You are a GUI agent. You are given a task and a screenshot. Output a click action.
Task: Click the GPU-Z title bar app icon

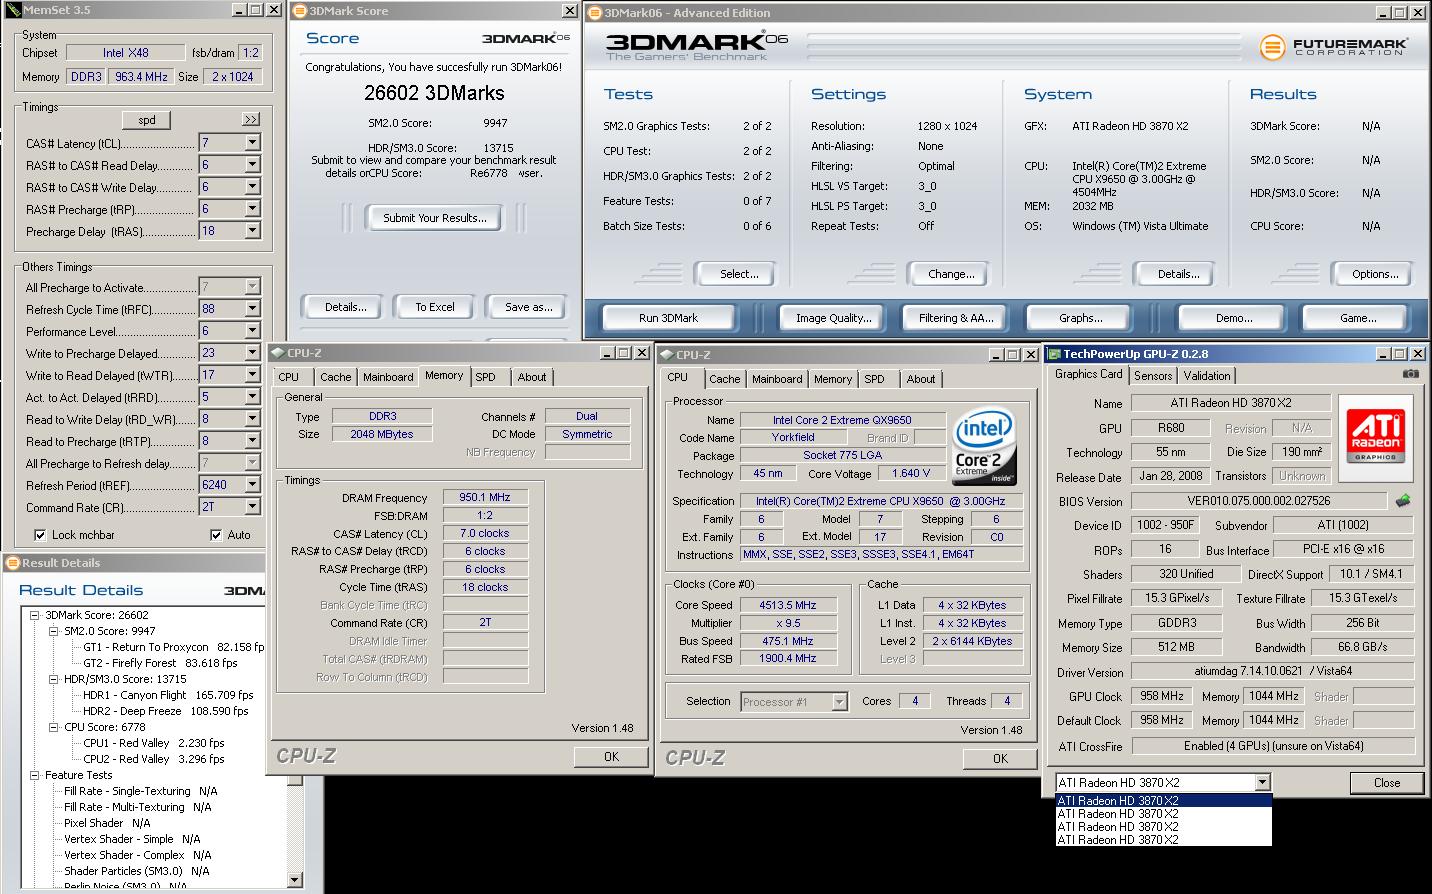pyautogui.click(x=1054, y=353)
